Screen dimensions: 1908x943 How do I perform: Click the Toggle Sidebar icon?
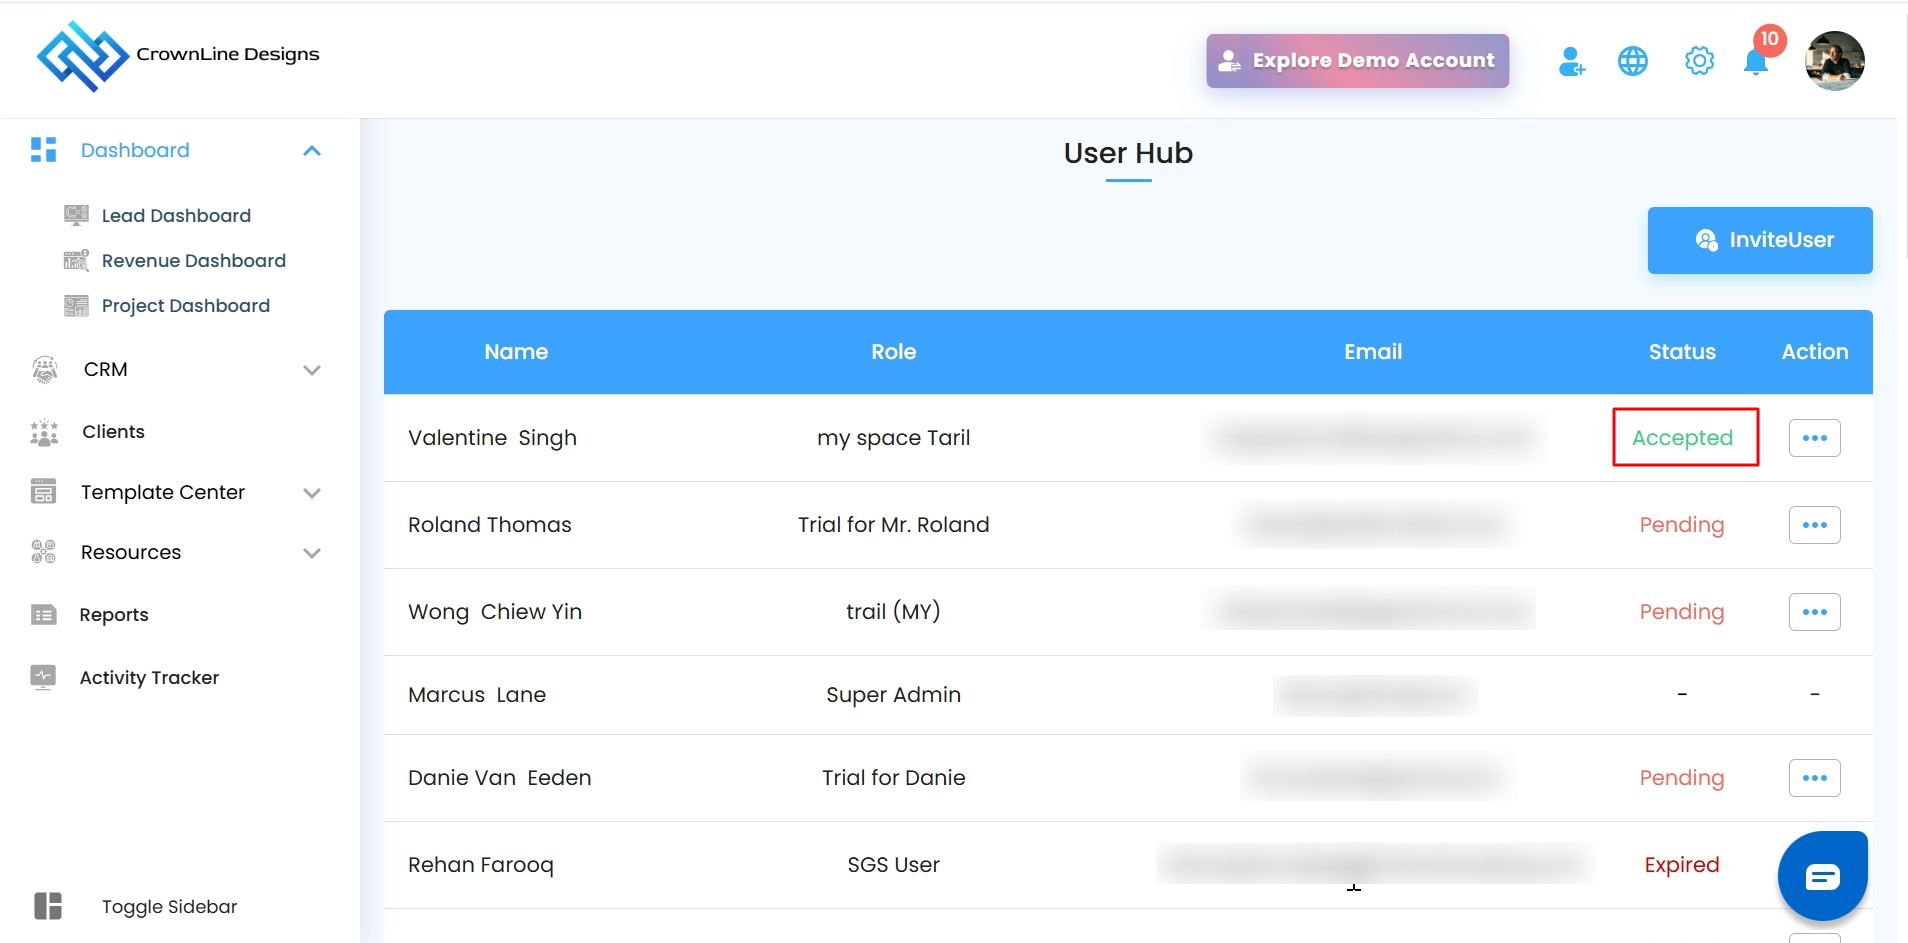click(x=48, y=906)
